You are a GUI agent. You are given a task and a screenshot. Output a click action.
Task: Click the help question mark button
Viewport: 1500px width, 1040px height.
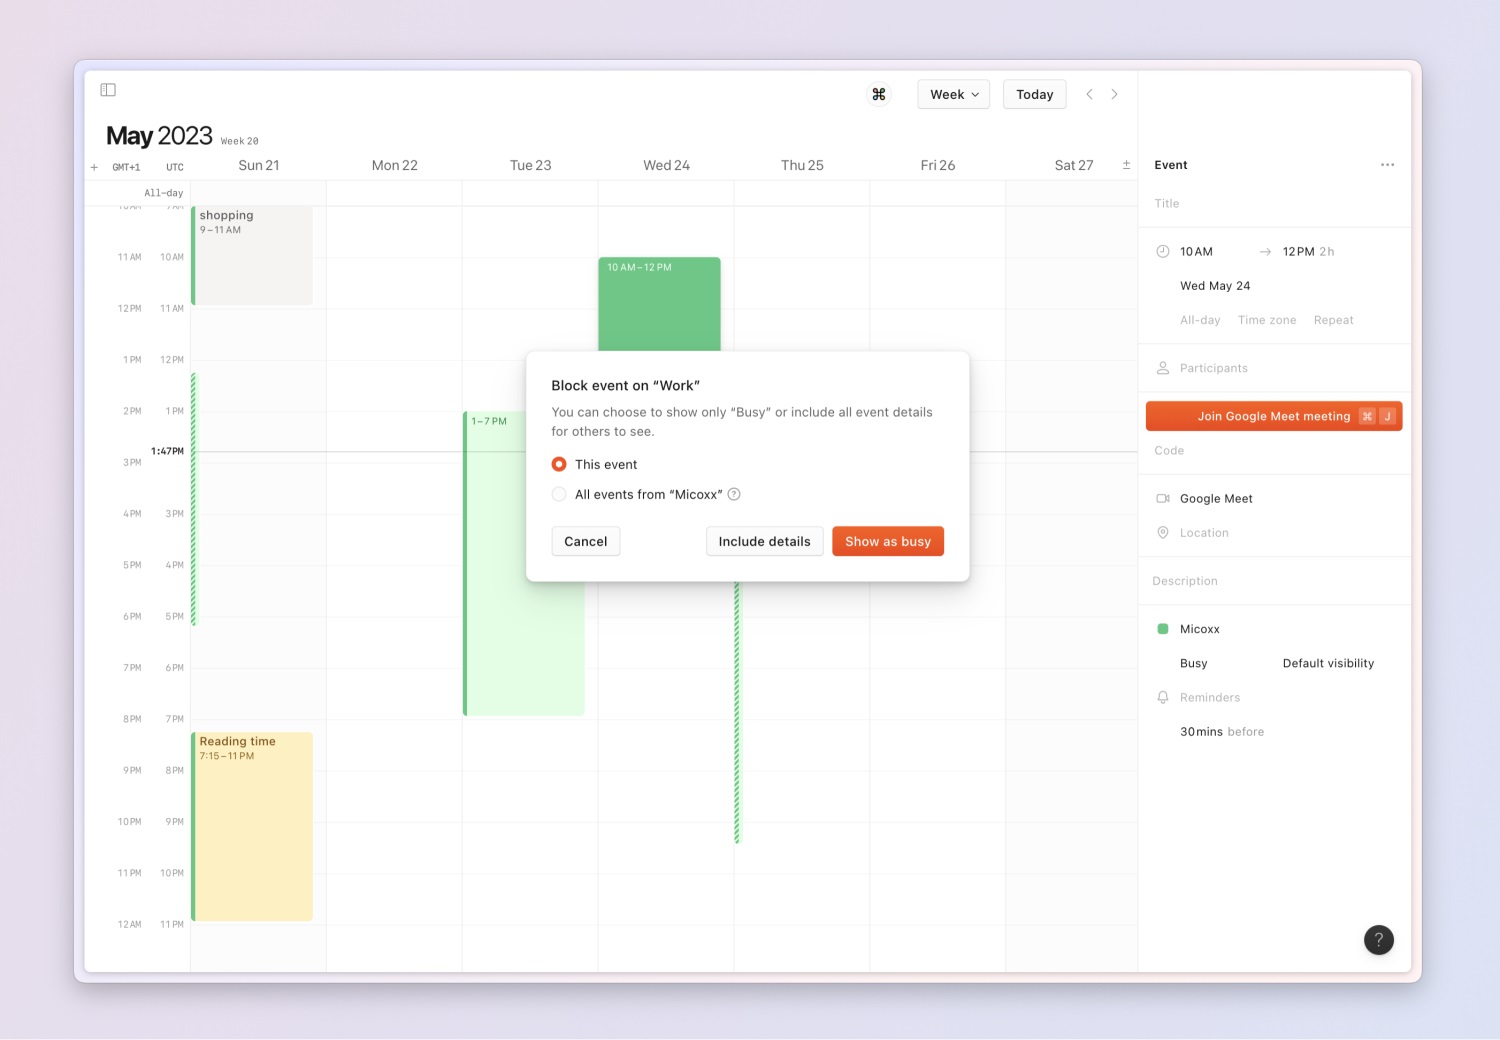tap(1378, 939)
